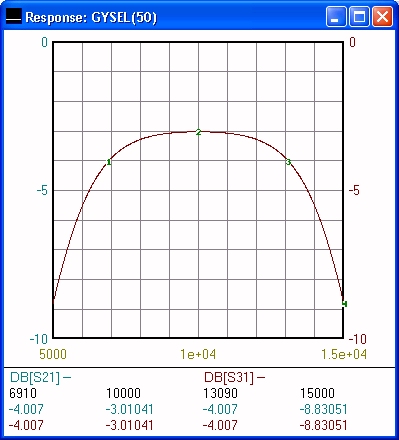Select marker 3 on the curve
Image resolution: width=399 pixels, height=440 pixels.
288,162
